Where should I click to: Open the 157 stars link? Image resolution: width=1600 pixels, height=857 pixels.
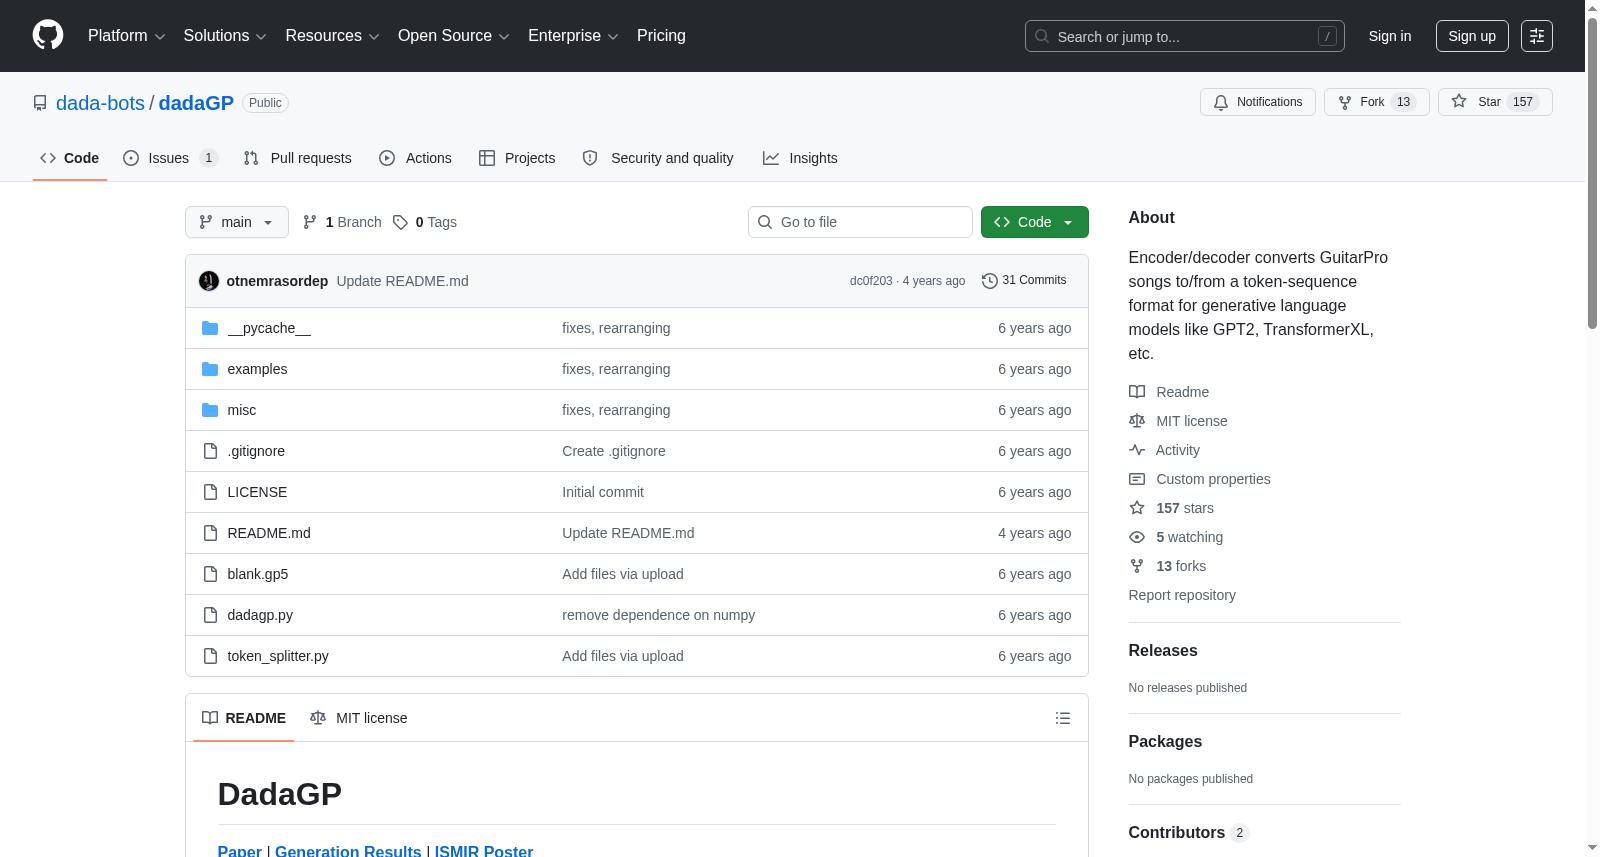click(1185, 508)
